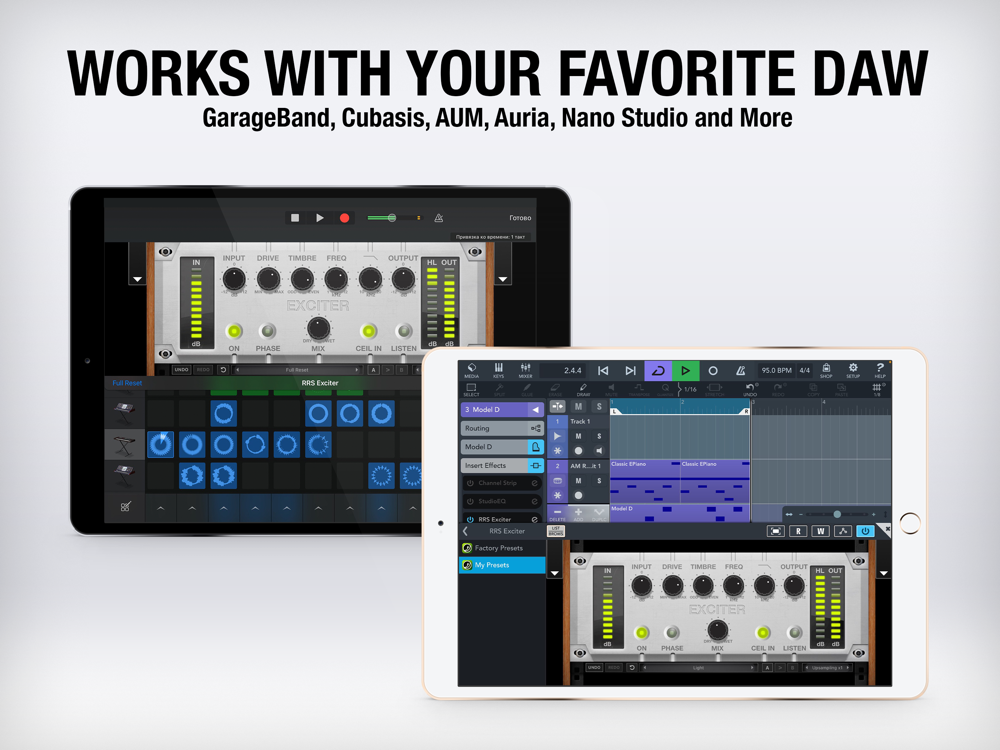
Task: Open the Mixer in Cubasis
Action: (525, 370)
